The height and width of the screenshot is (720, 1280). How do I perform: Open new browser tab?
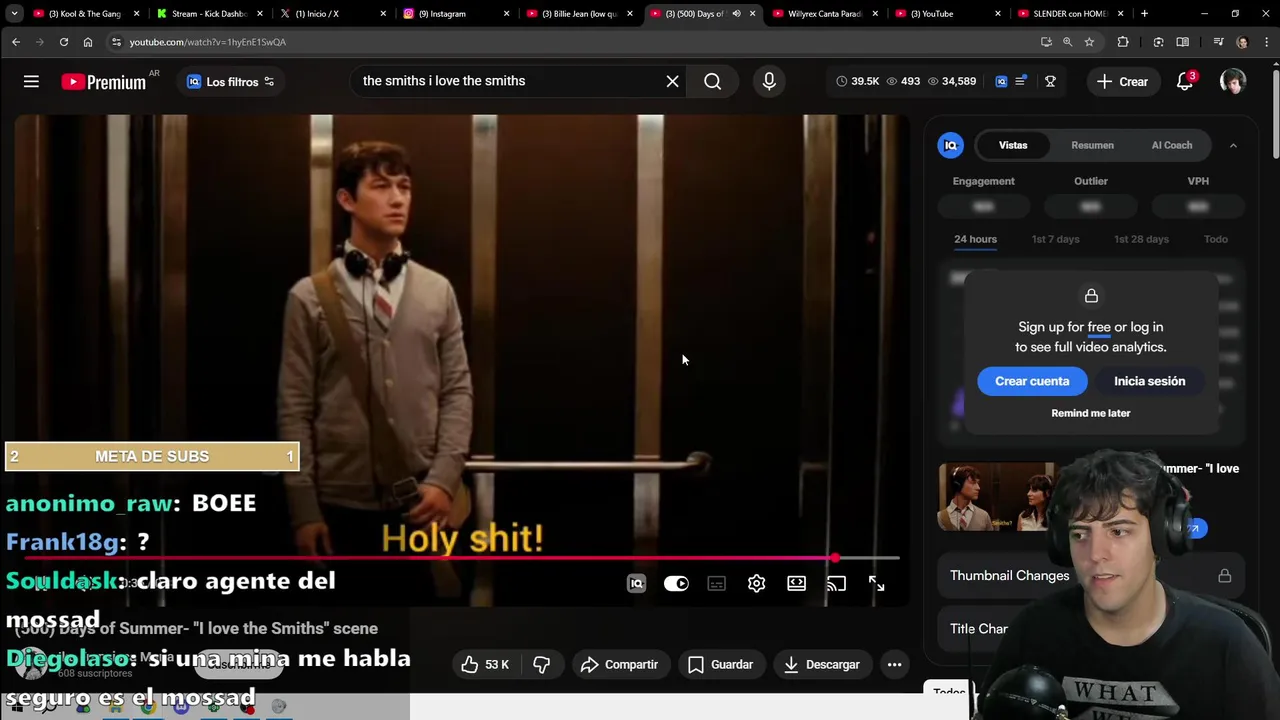tap(1144, 14)
